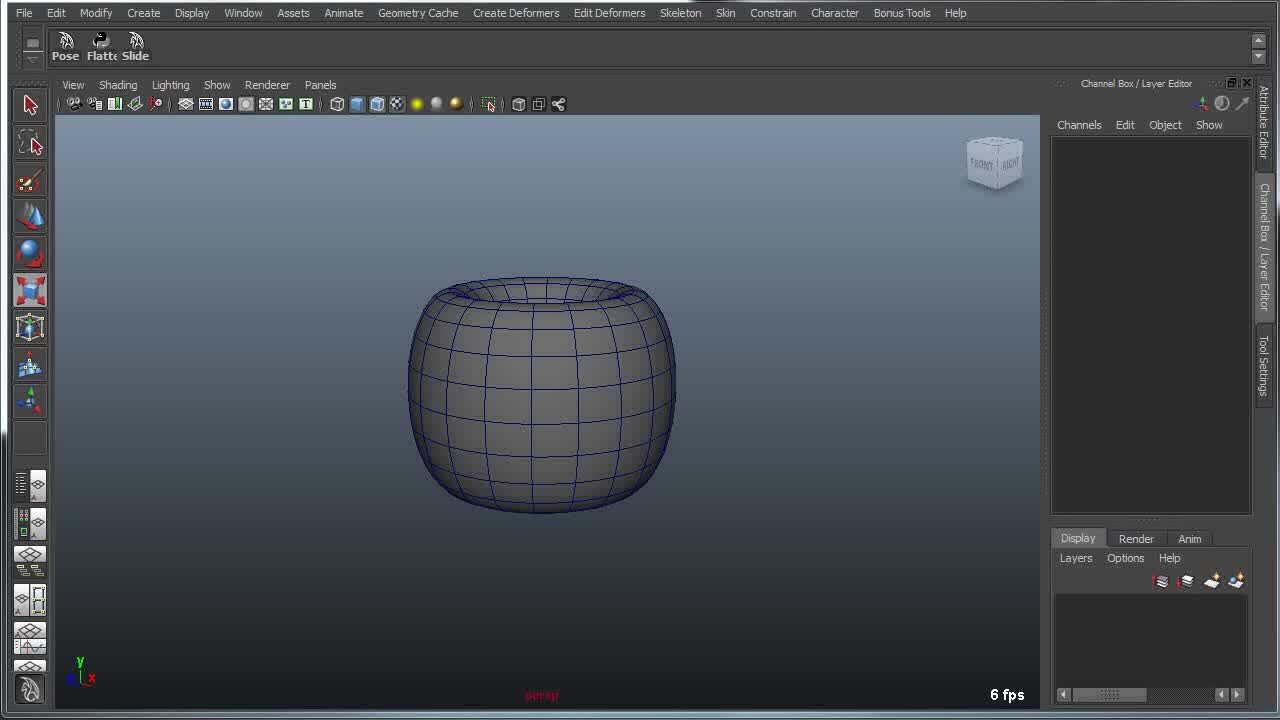Expand the layer editor Options menu

[1125, 558]
